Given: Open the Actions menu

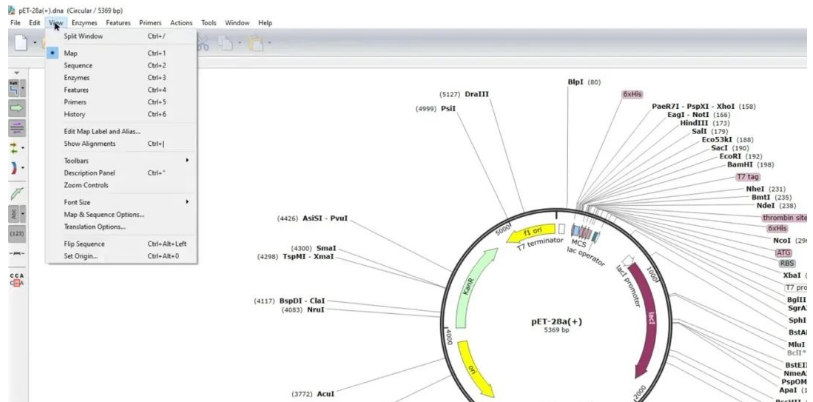Looking at the screenshot, I should point(181,23).
